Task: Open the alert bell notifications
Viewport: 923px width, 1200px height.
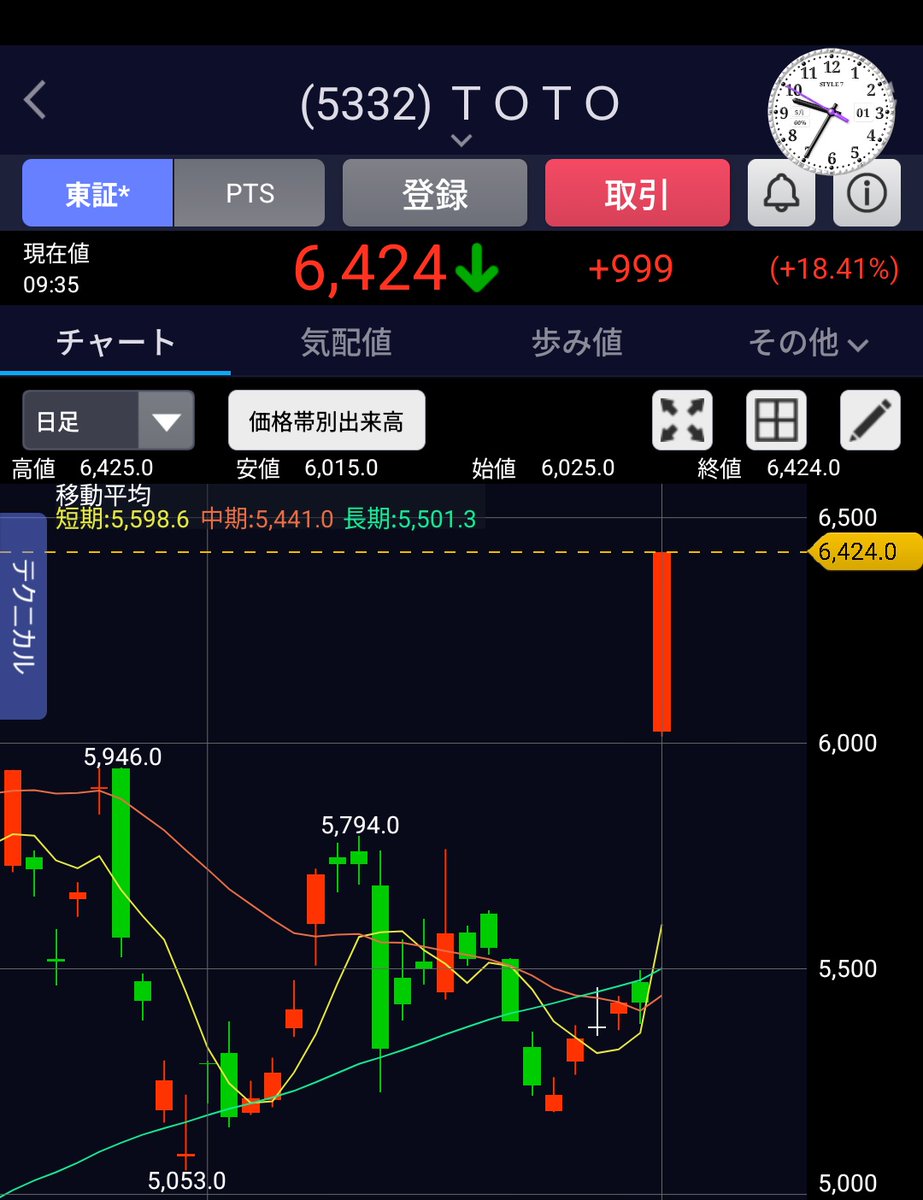Action: click(781, 194)
